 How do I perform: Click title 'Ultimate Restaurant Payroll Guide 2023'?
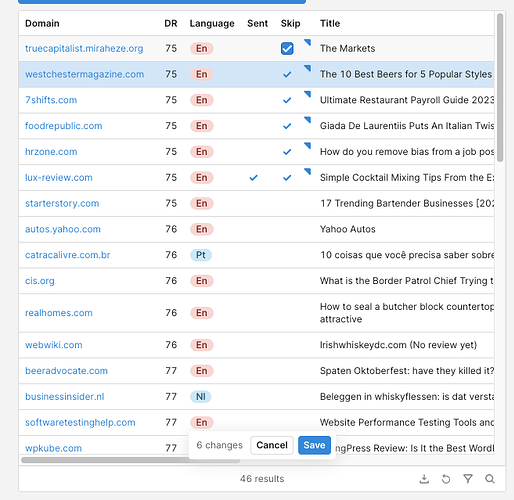[x=407, y=100]
